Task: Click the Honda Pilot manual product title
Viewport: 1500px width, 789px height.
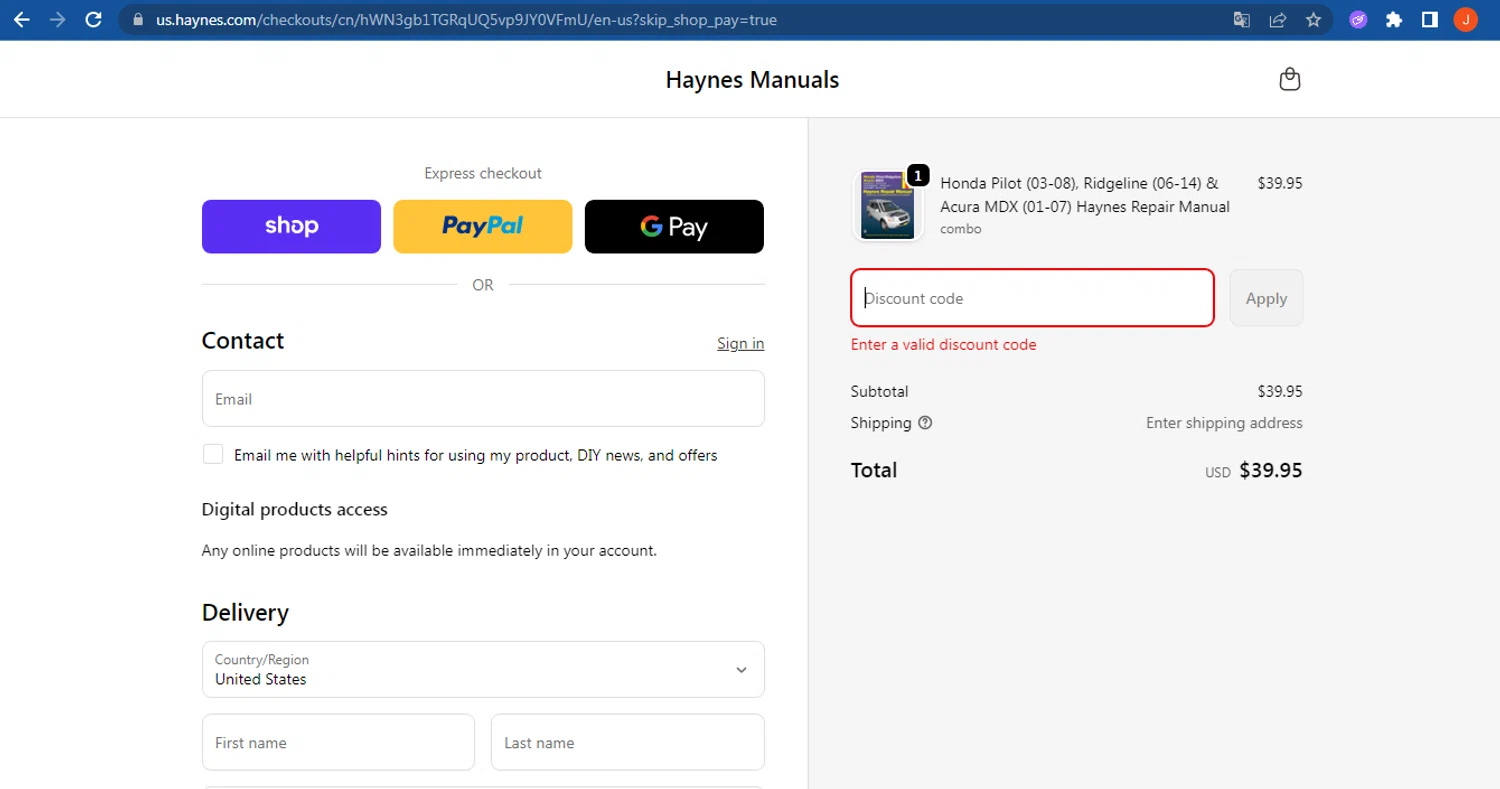Action: [1084, 195]
